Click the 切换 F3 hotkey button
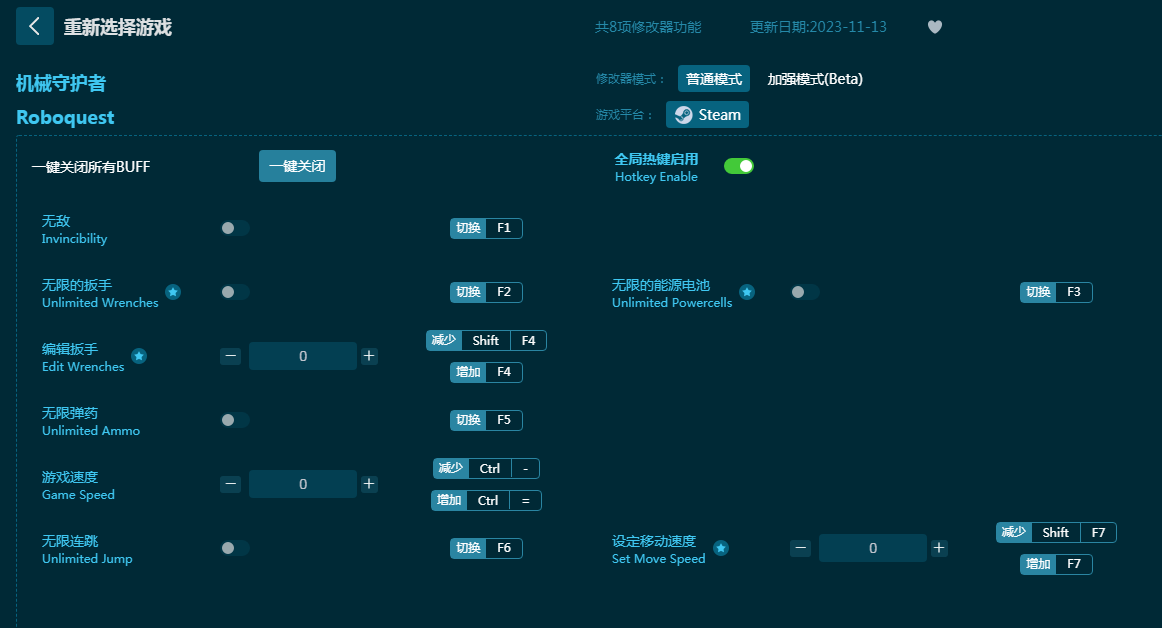This screenshot has width=1162, height=628. (1056, 292)
